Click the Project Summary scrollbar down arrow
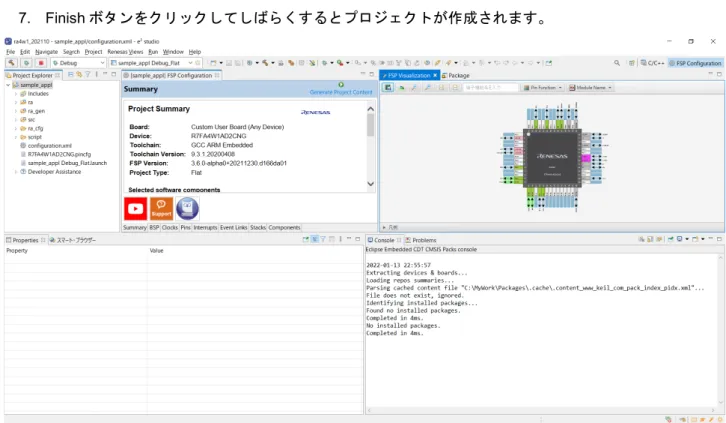This screenshot has height=423, width=726. (370, 184)
